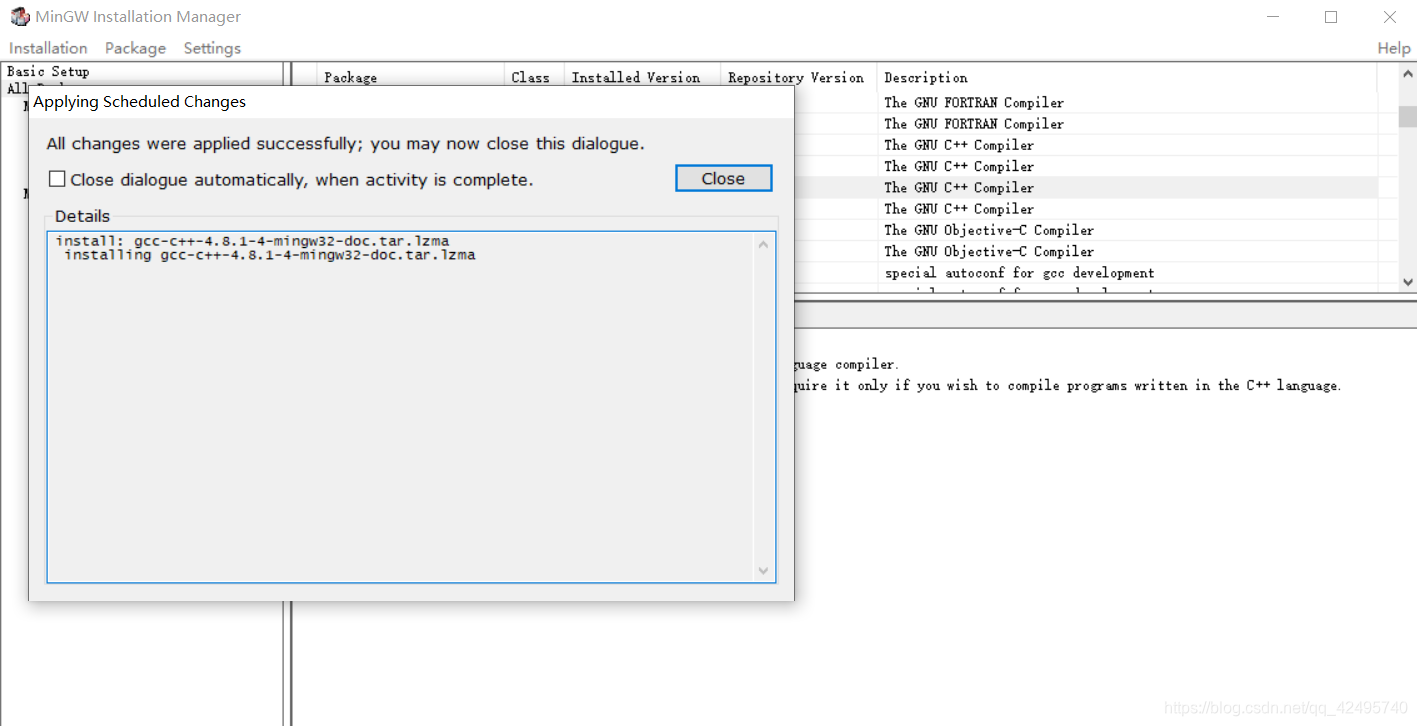Click the MinGW app icon in the title bar
The image size is (1417, 726).
(19, 17)
